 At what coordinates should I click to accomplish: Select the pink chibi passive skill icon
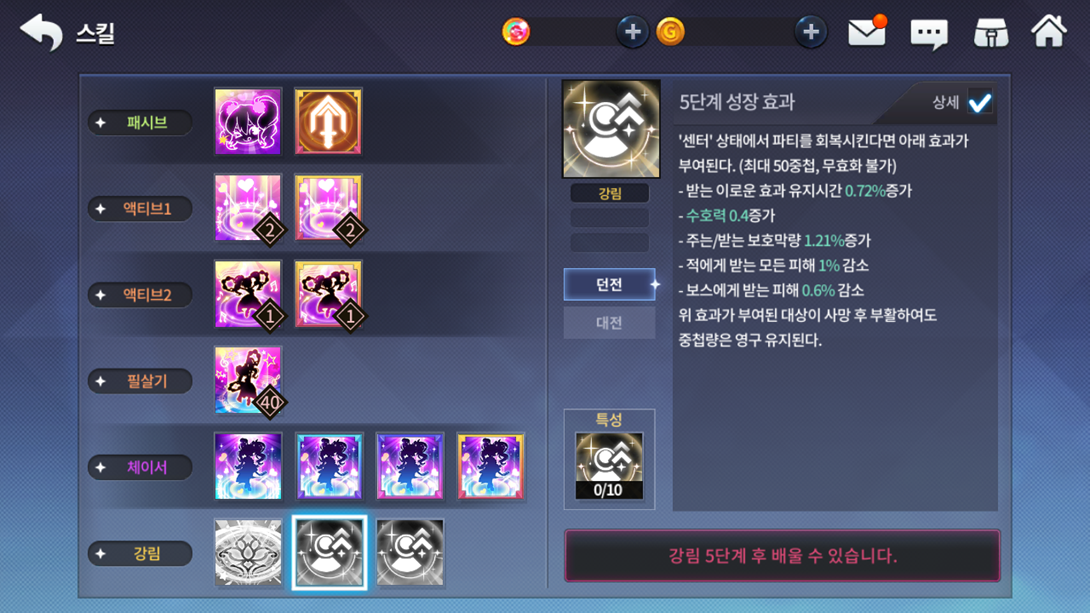pyautogui.click(x=248, y=122)
